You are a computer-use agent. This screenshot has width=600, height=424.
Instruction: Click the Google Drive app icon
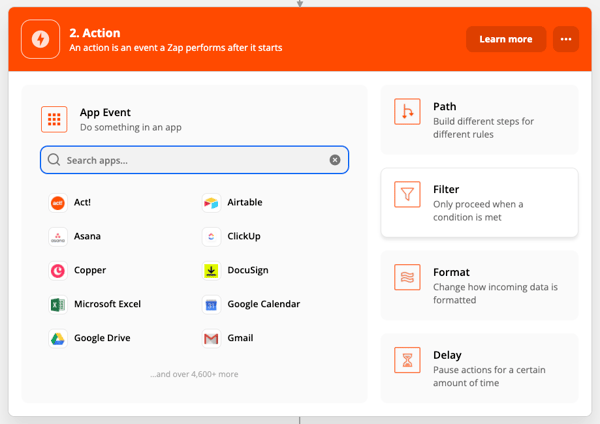[58, 339]
